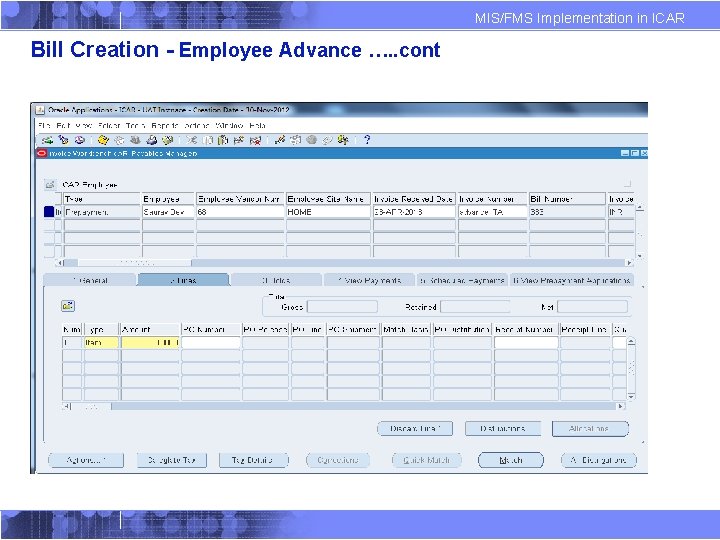Image resolution: width=720 pixels, height=540 pixels.
Task: Open the Reports menu
Action: click(164, 125)
